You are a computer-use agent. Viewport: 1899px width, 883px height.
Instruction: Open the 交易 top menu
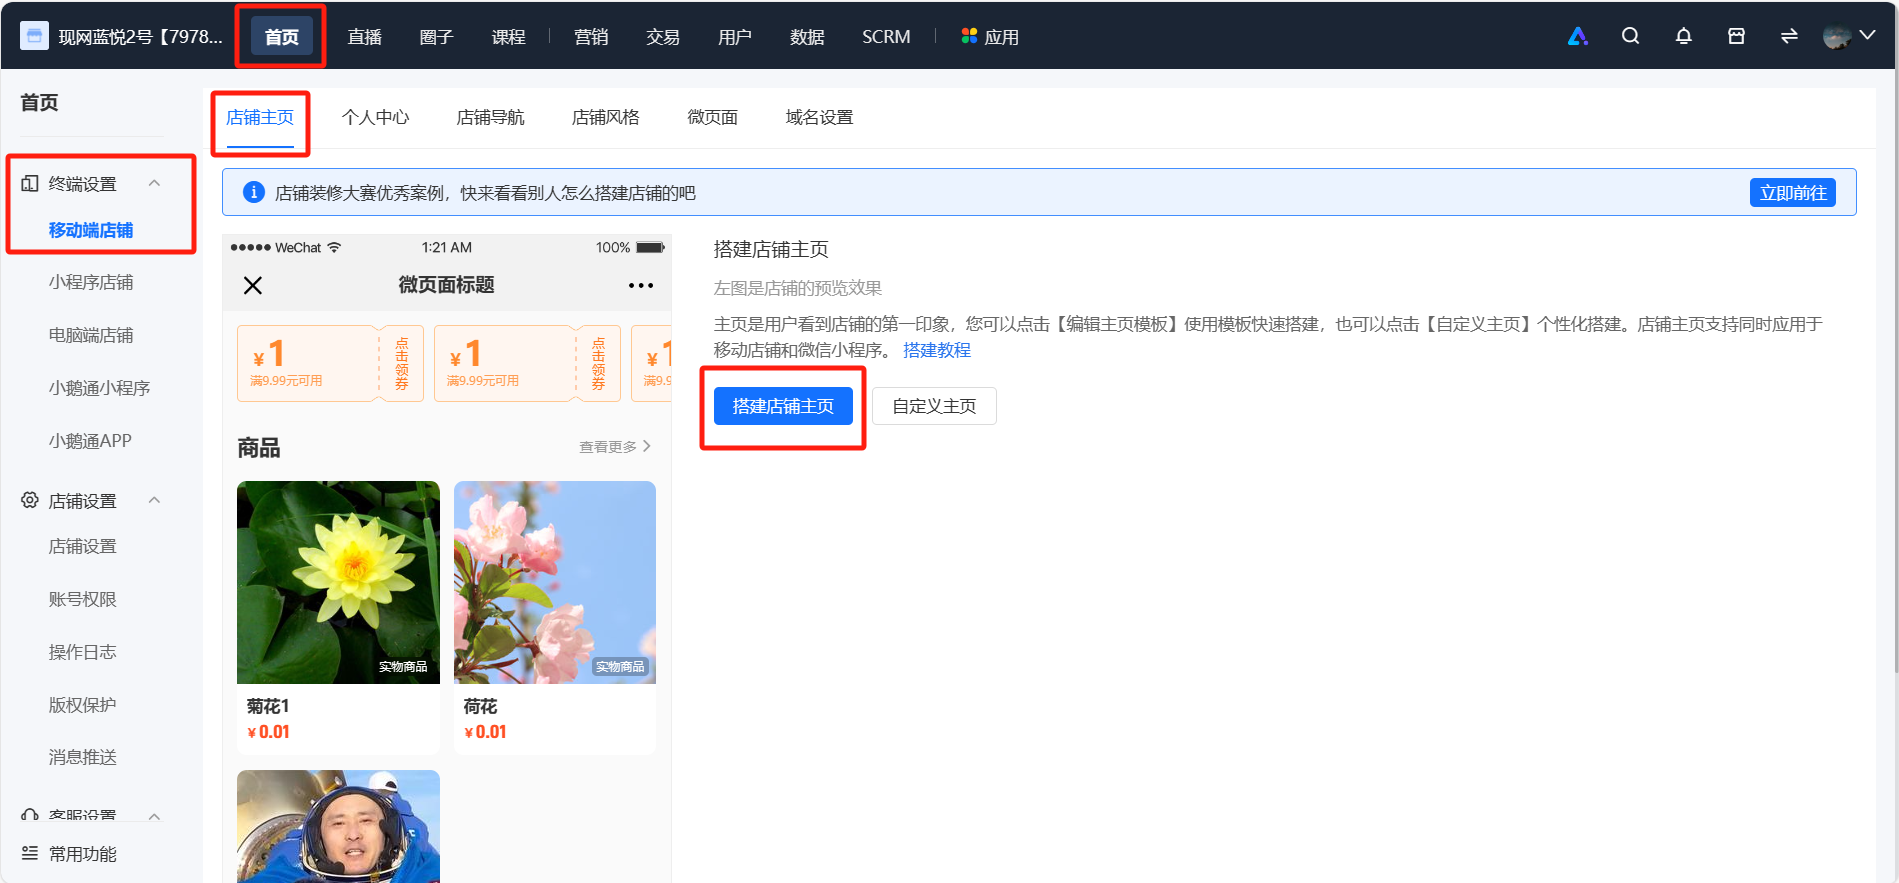(663, 37)
